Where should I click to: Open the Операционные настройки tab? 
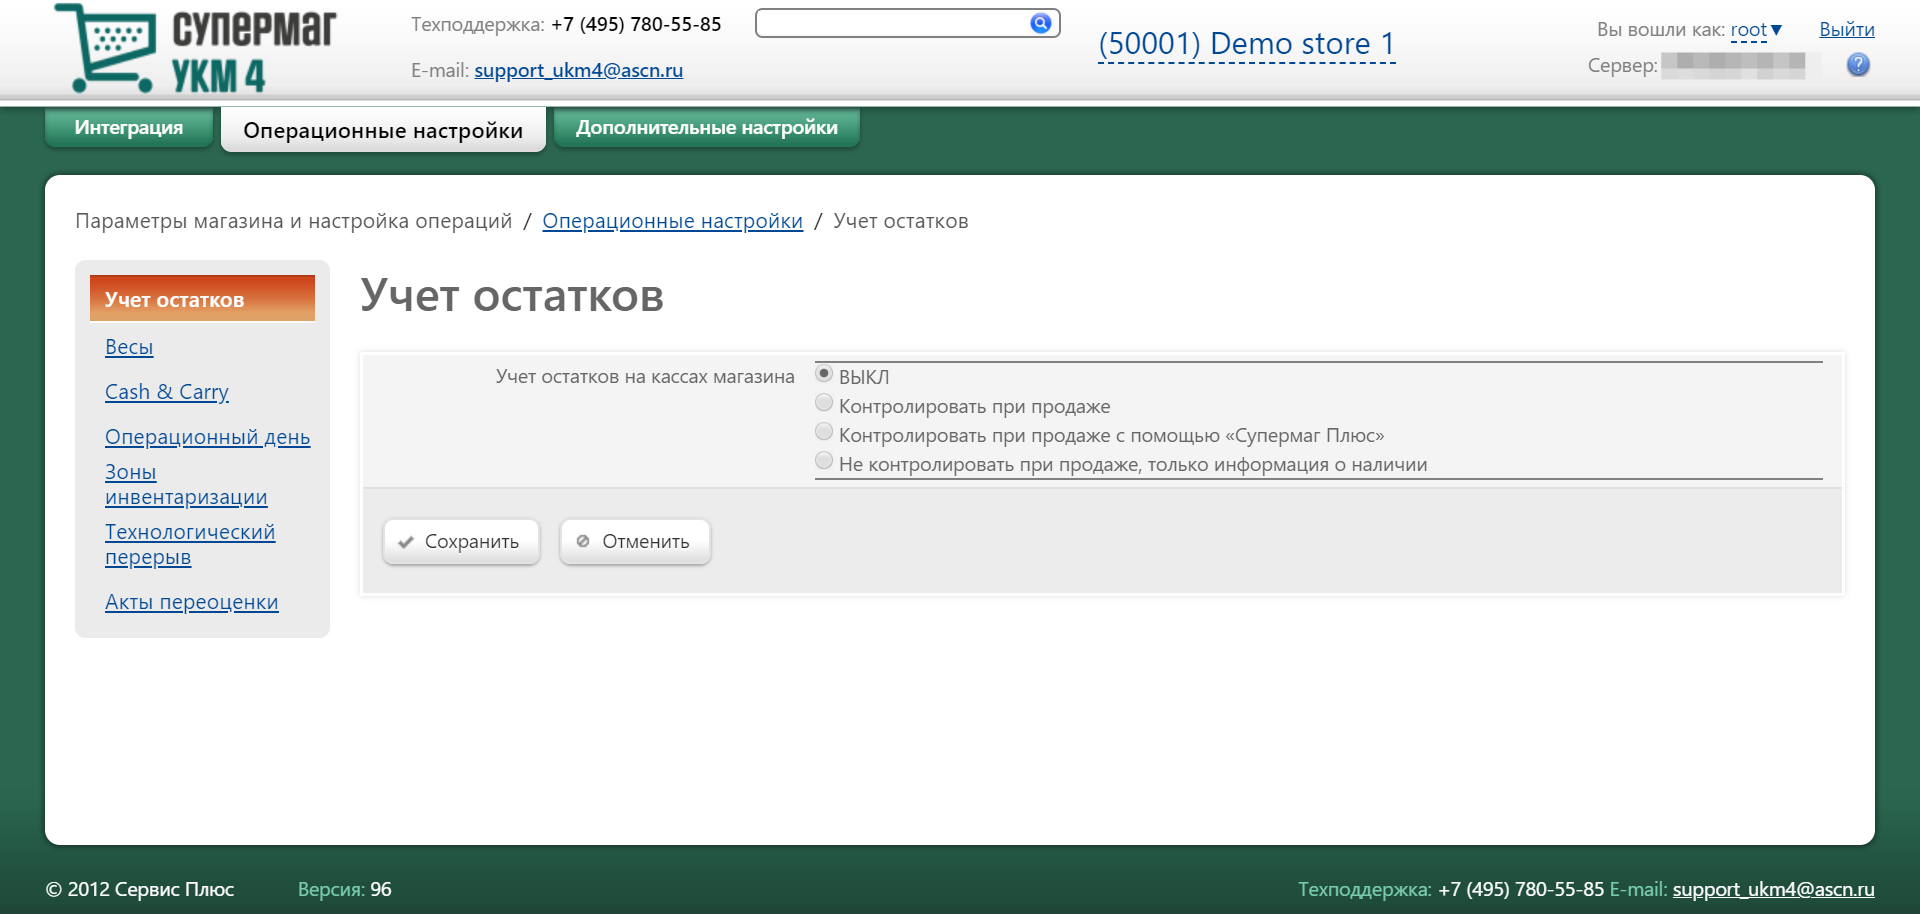tap(383, 131)
